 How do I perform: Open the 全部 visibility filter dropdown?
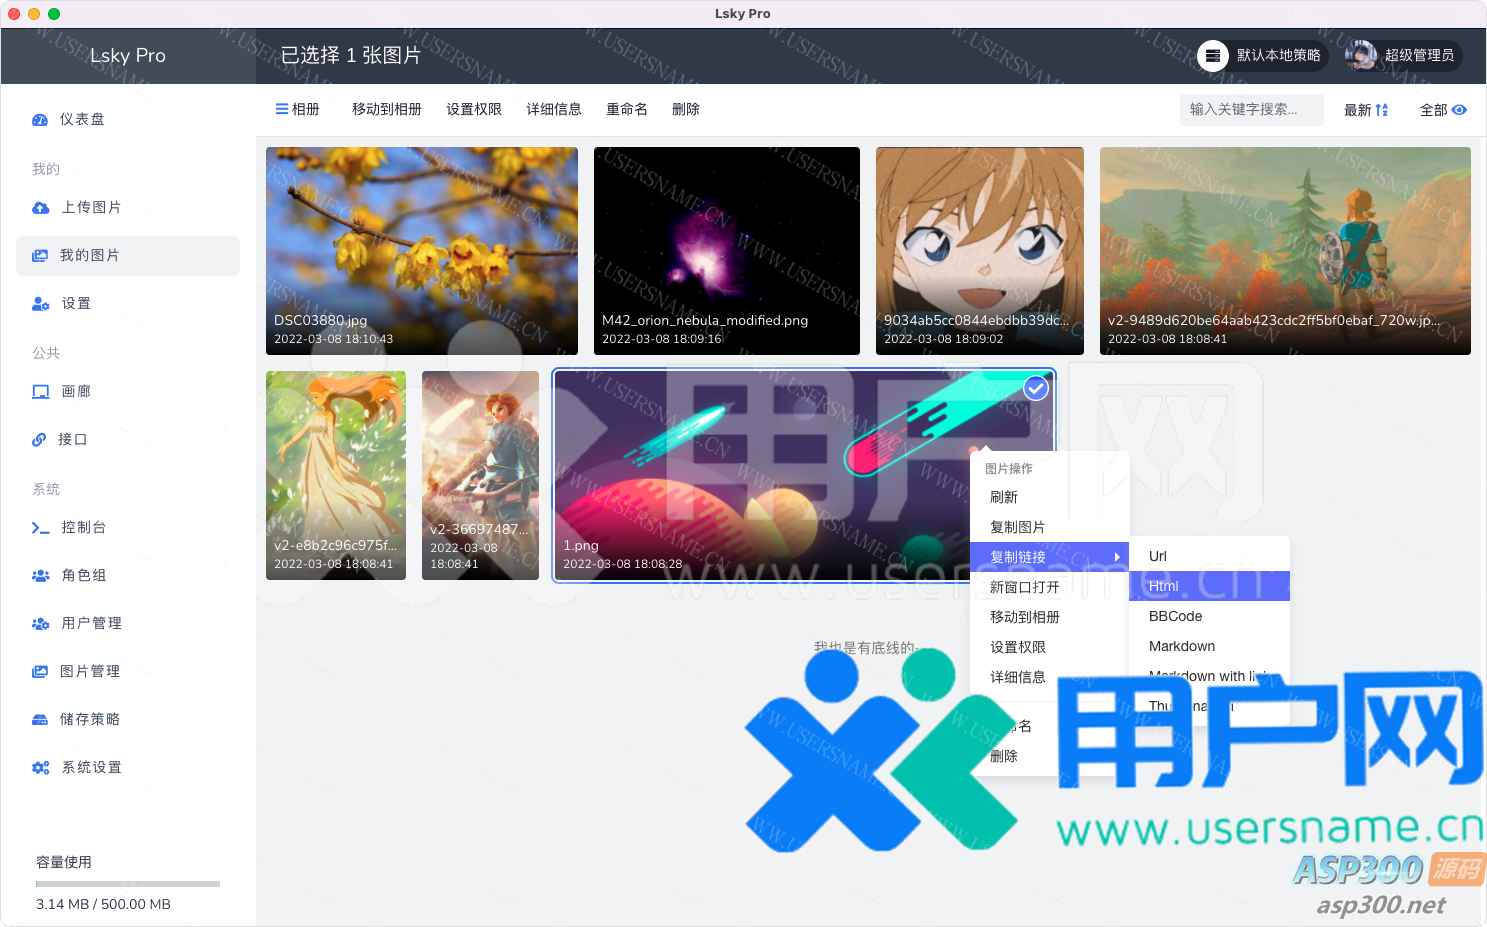click(1443, 110)
